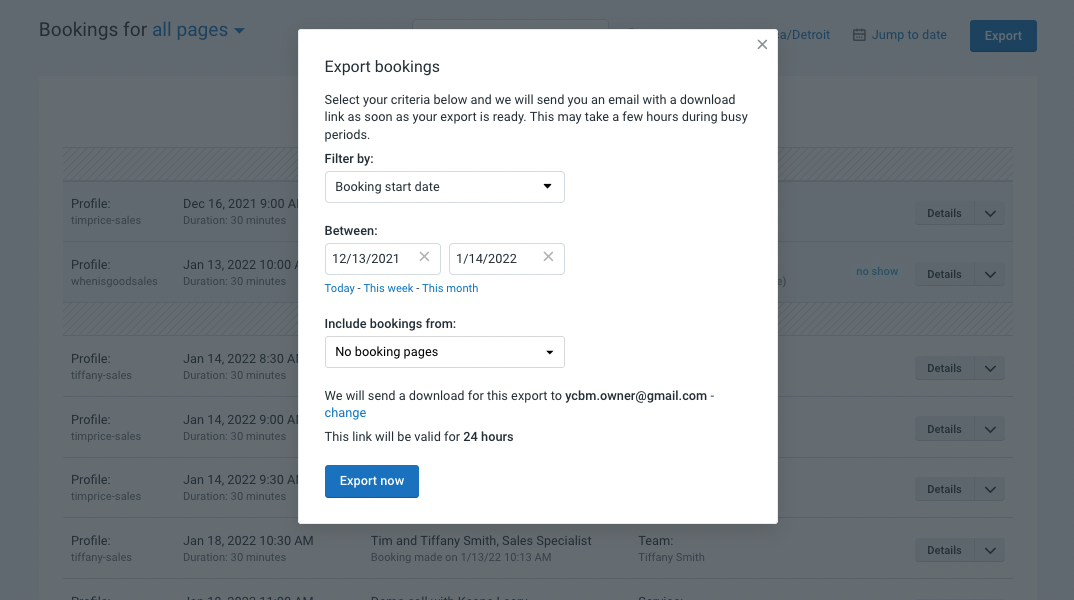1074x600 pixels.
Task: Click the Export button in the top bar
Action: pos(1002,35)
